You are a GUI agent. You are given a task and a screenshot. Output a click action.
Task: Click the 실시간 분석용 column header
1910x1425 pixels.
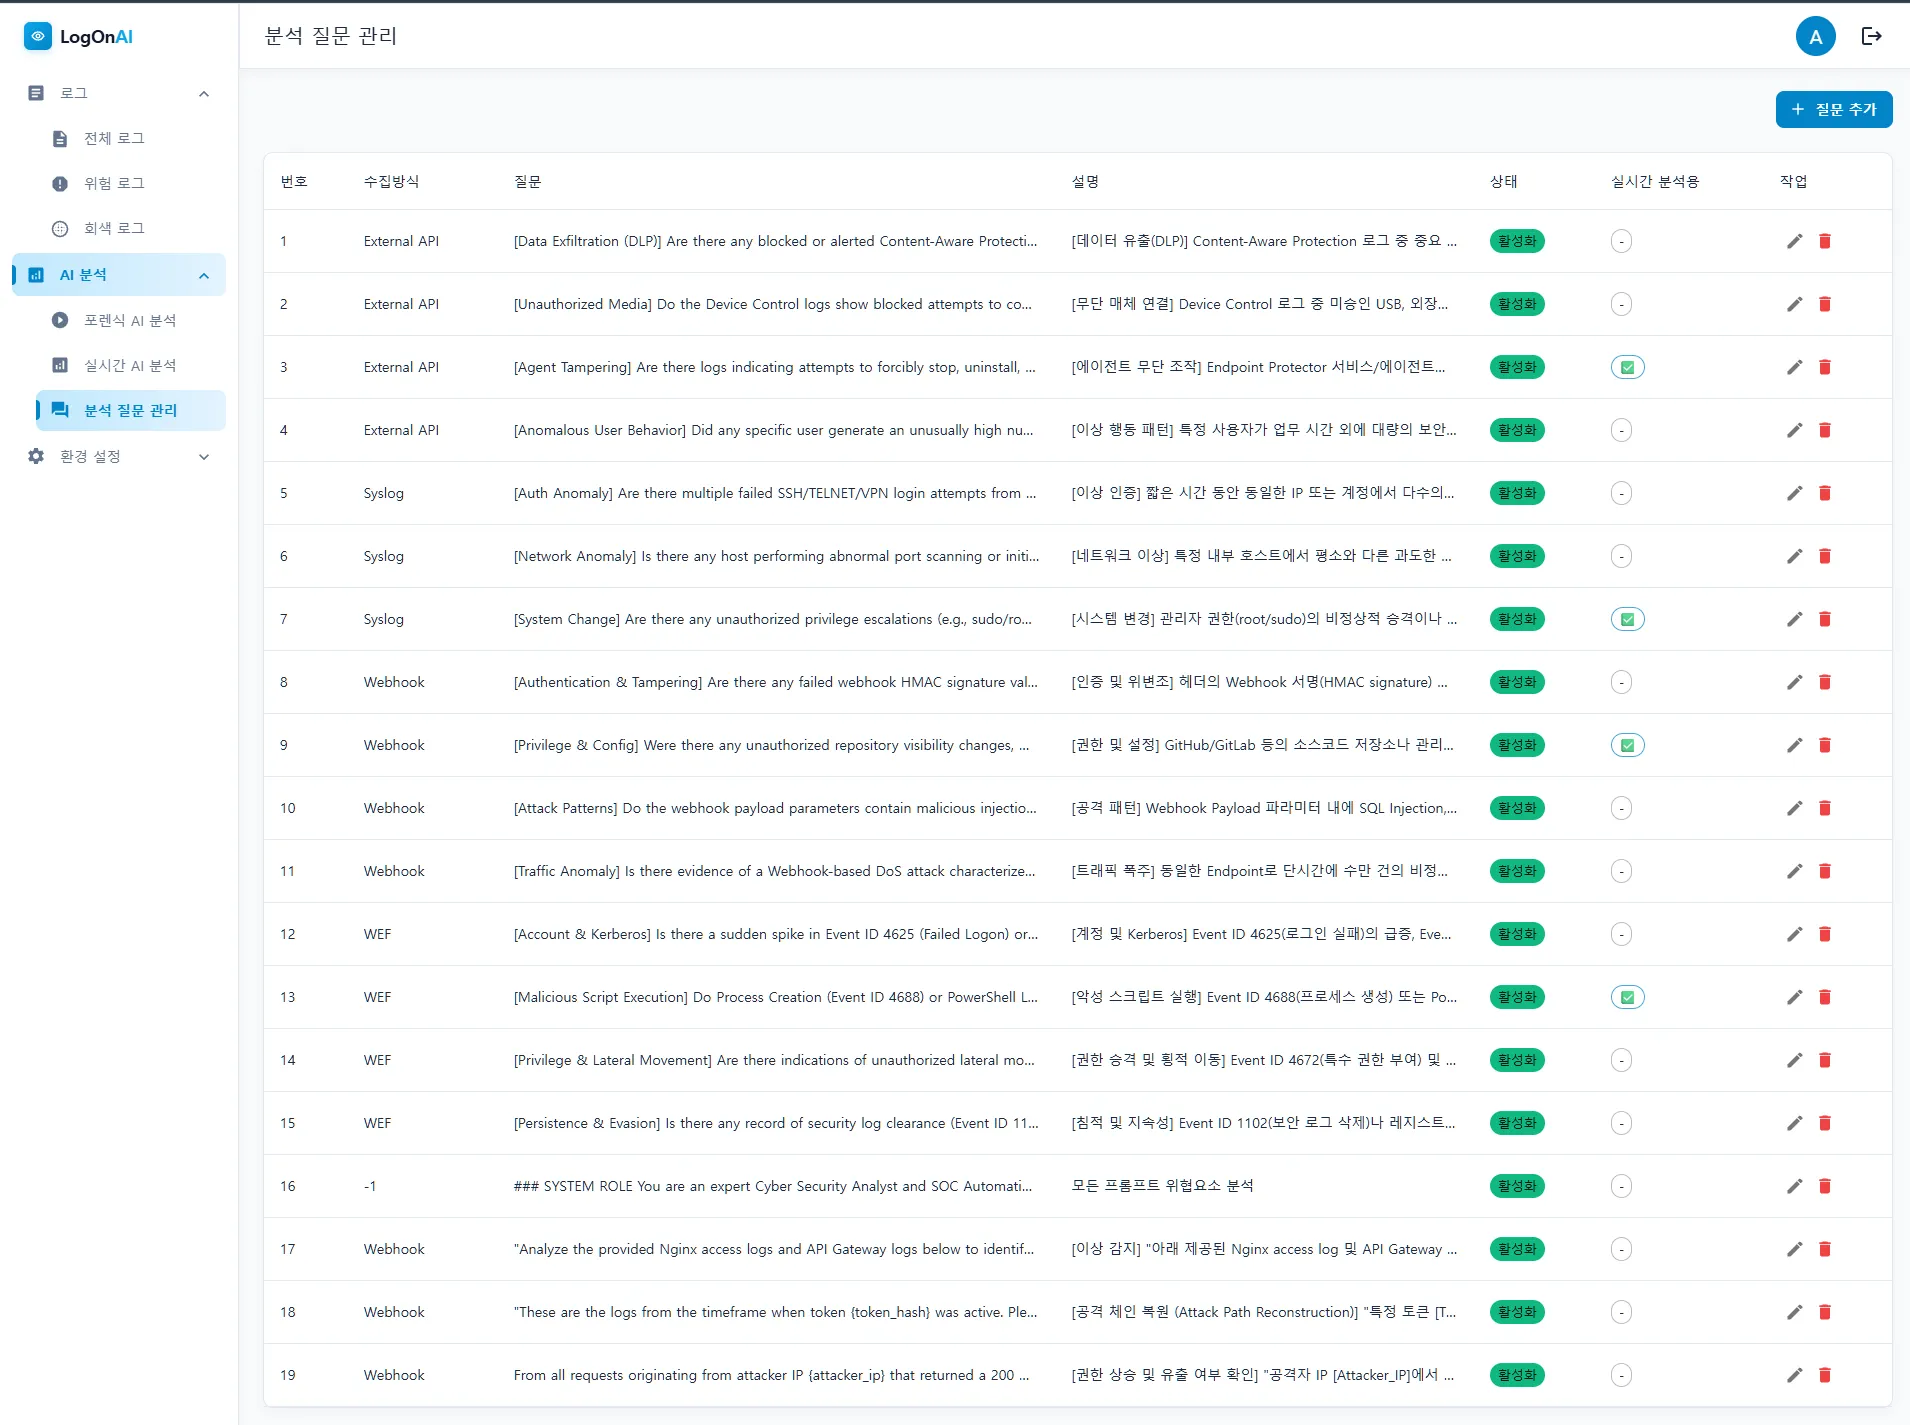tap(1655, 181)
